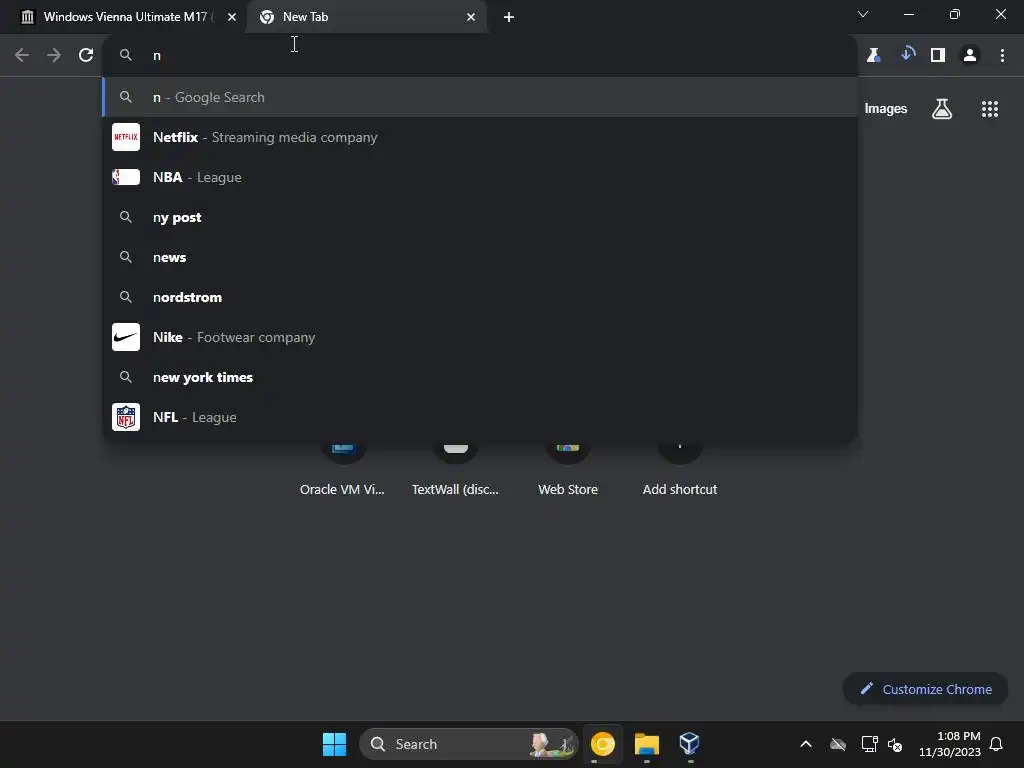1024x768 pixels.
Task: Open tab search dropdown chevron
Action: (x=863, y=14)
